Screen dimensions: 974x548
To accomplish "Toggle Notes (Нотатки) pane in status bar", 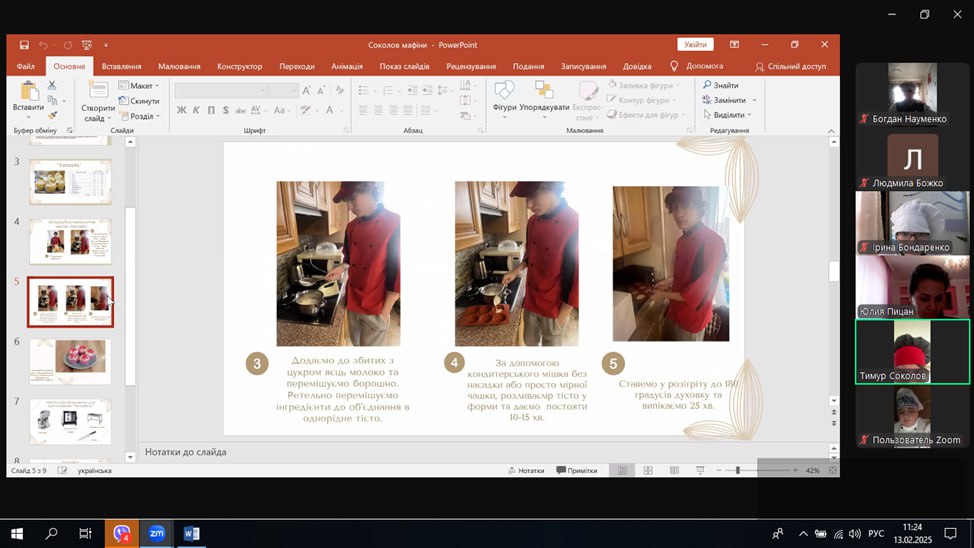I will click(x=526, y=470).
